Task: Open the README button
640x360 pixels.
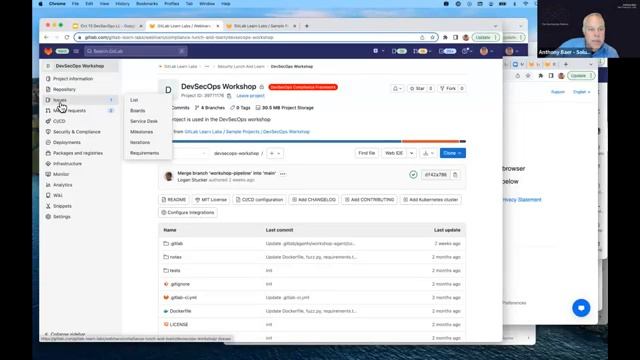Action: point(174,200)
